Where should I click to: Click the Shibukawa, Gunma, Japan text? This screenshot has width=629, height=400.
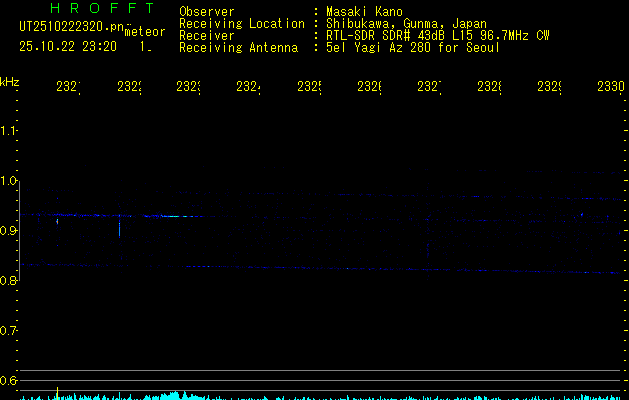[x=406, y=24]
